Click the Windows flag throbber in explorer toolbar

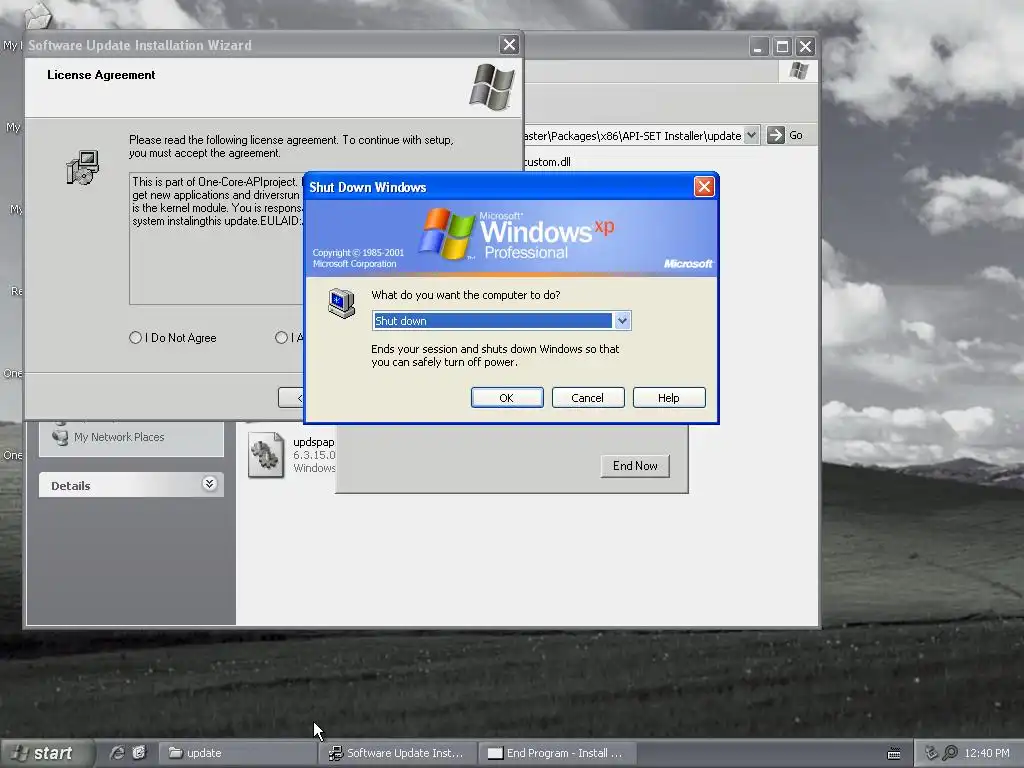pos(798,71)
